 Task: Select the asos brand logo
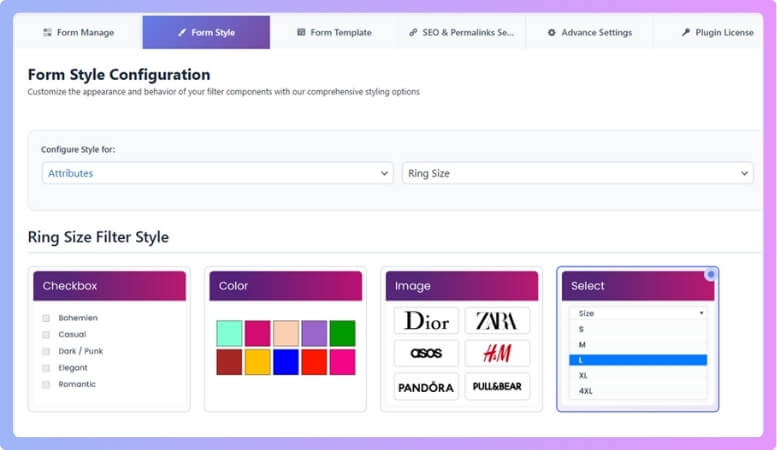point(426,353)
